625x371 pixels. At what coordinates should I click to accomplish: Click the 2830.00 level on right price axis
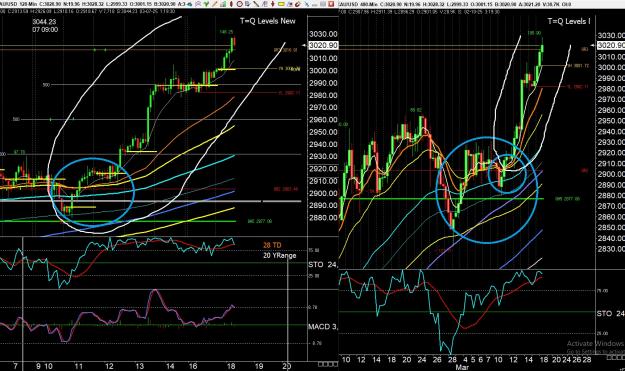[x=611, y=249]
